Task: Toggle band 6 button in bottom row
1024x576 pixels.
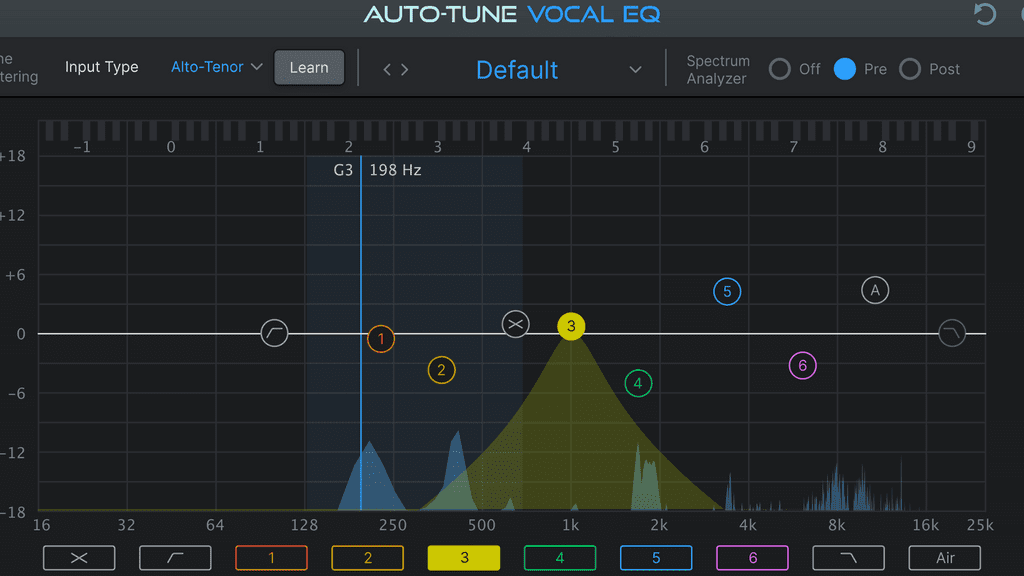Action: coord(752,558)
